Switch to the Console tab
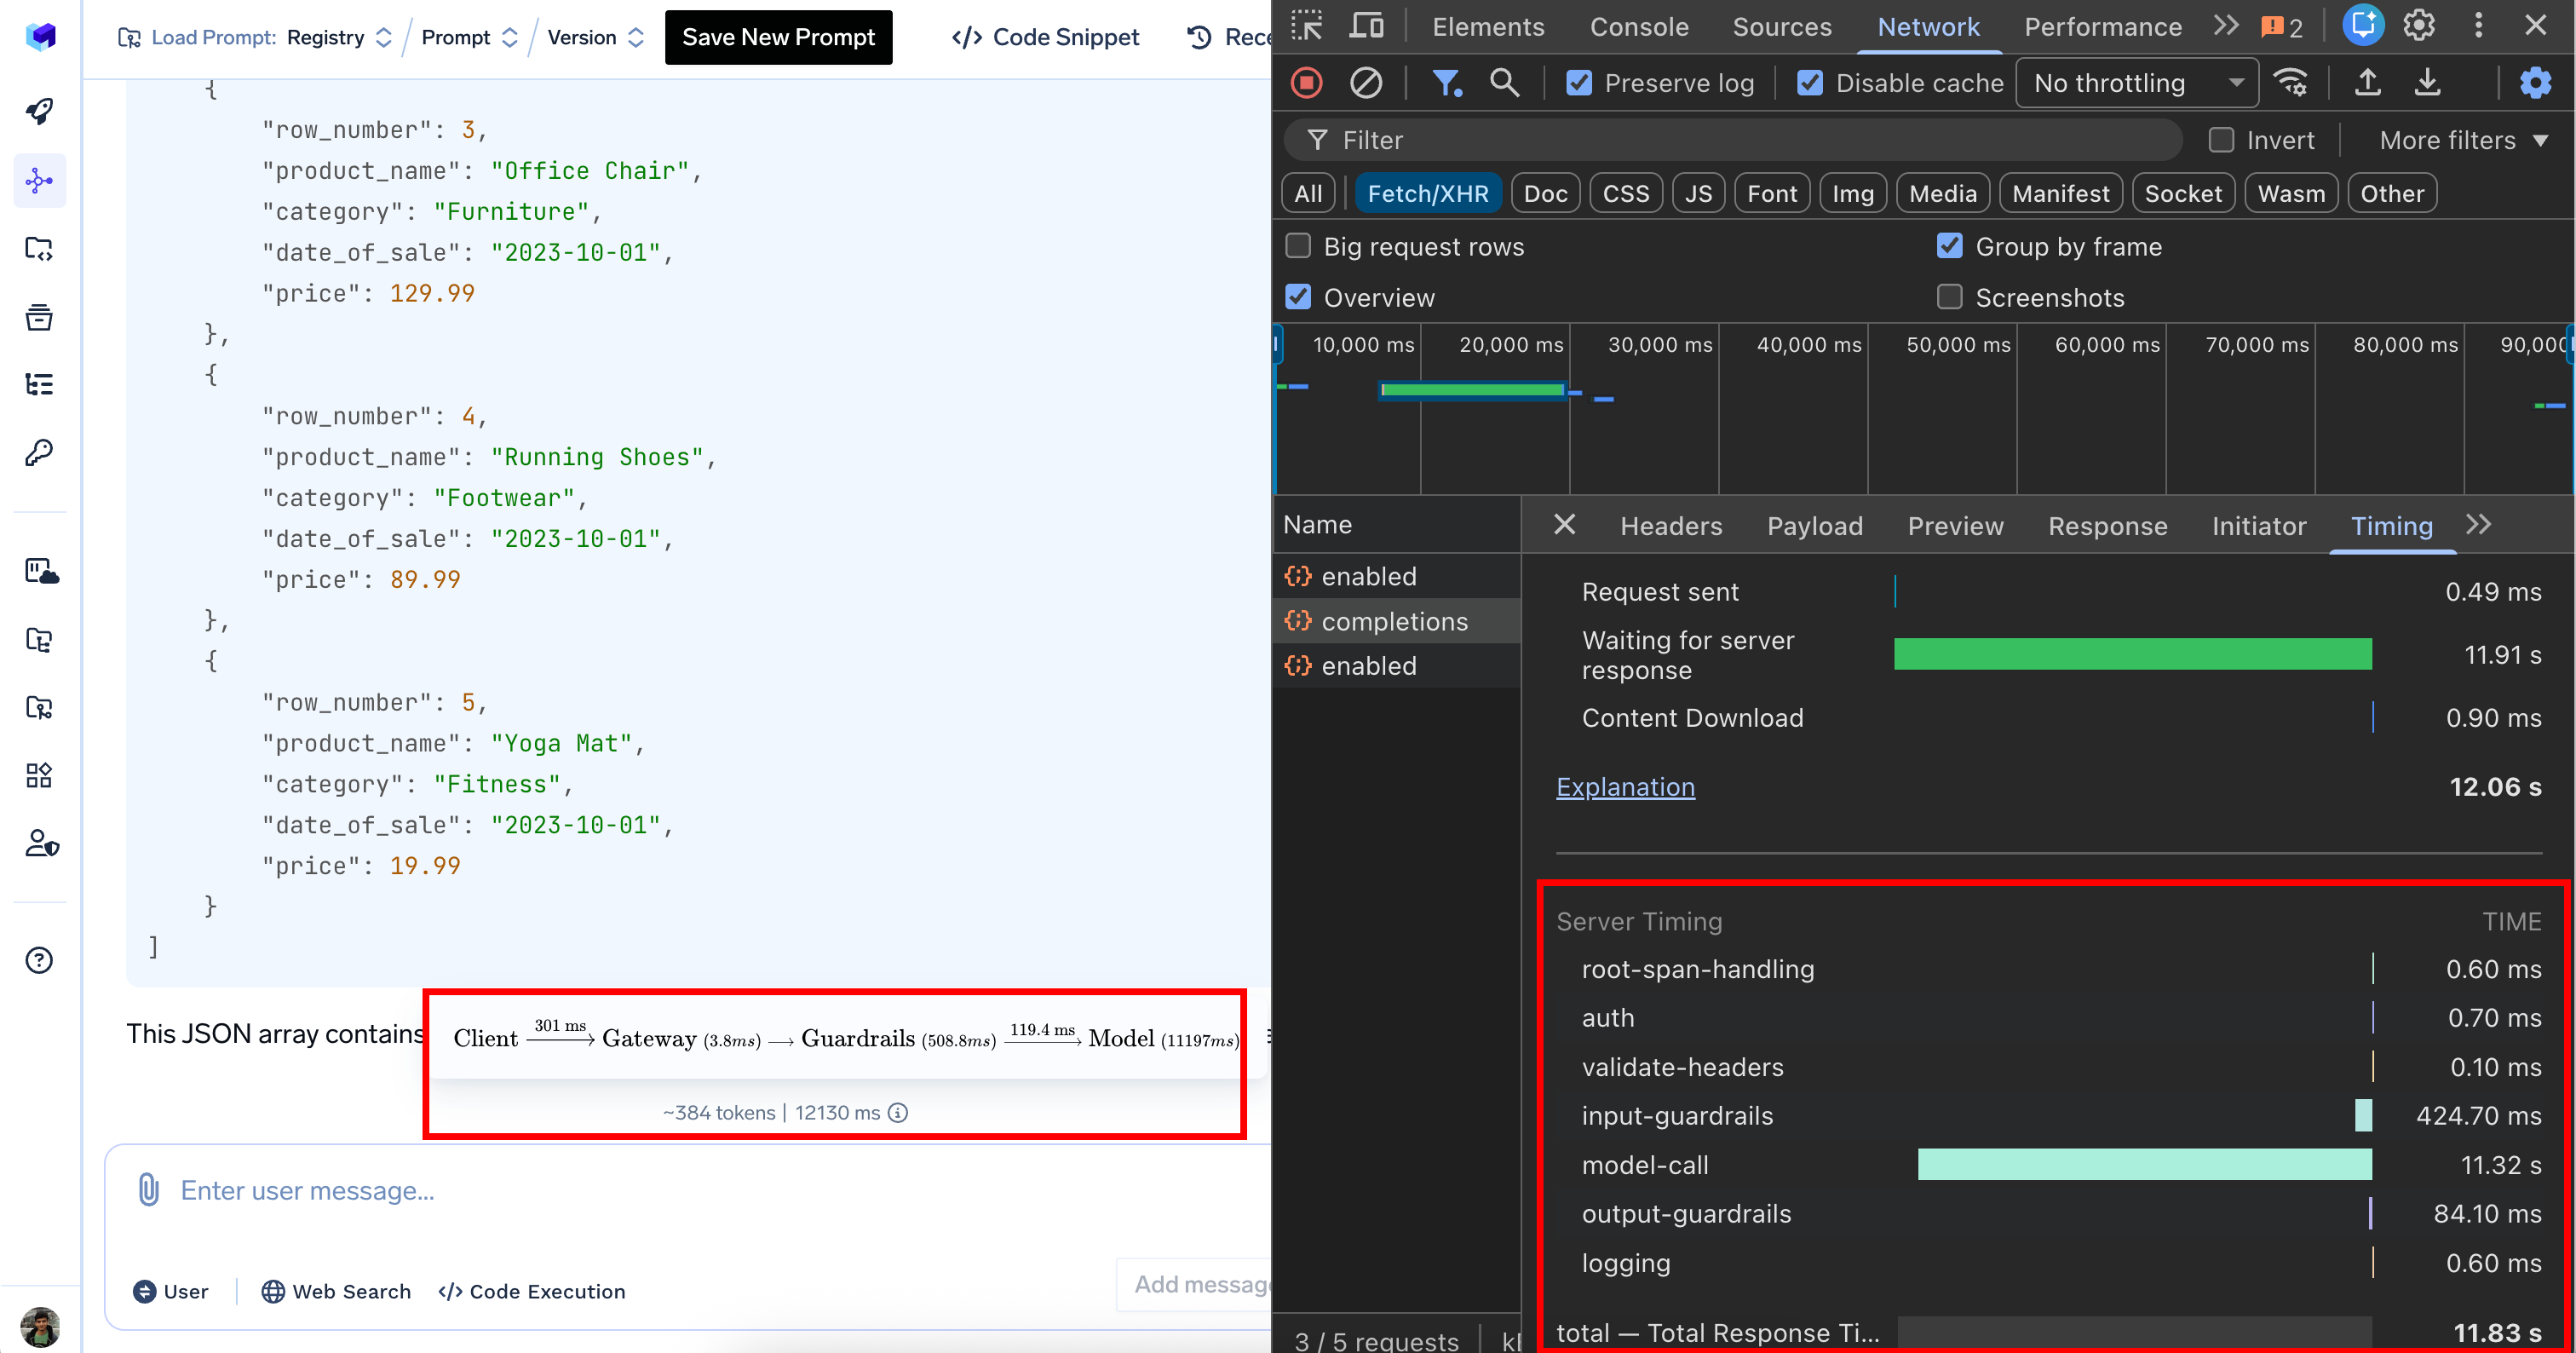The height and width of the screenshot is (1353, 2576). 1638,27
